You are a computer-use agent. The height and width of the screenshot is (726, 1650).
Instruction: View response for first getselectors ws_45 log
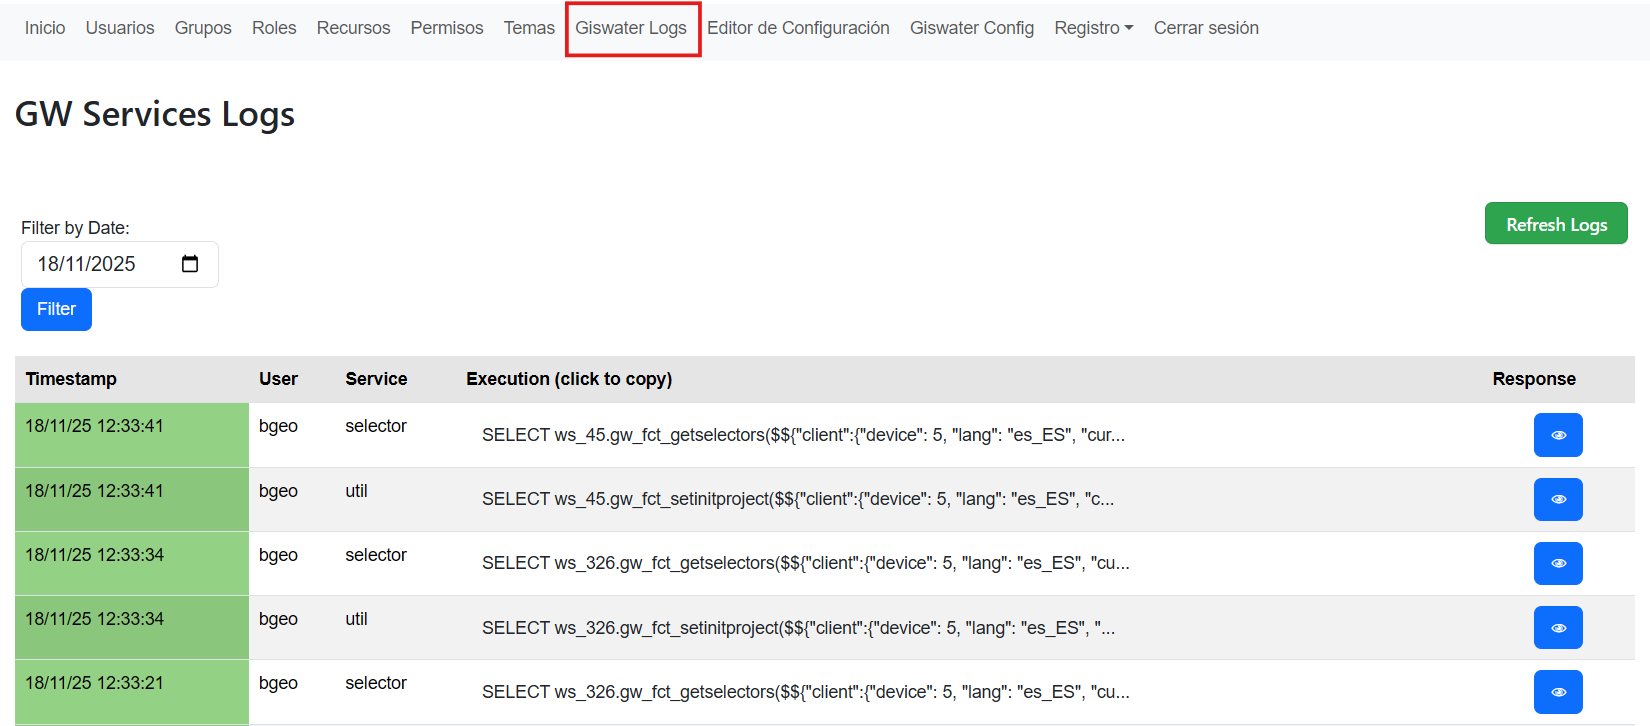point(1557,435)
